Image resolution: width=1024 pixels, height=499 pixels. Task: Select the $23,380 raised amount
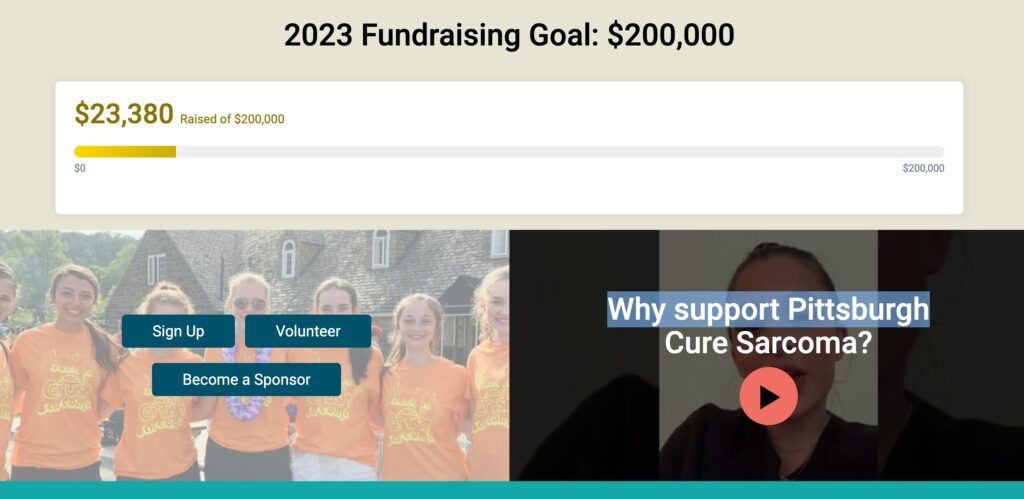[x=123, y=114]
